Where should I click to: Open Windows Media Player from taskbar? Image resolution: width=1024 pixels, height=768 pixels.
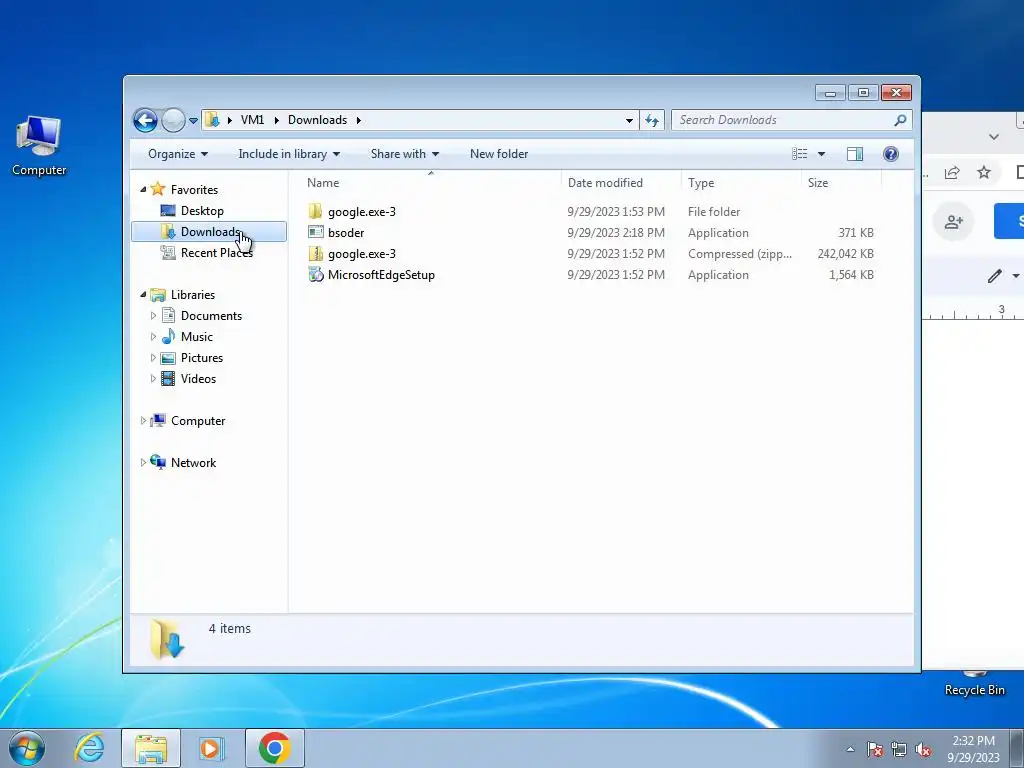[x=212, y=748]
